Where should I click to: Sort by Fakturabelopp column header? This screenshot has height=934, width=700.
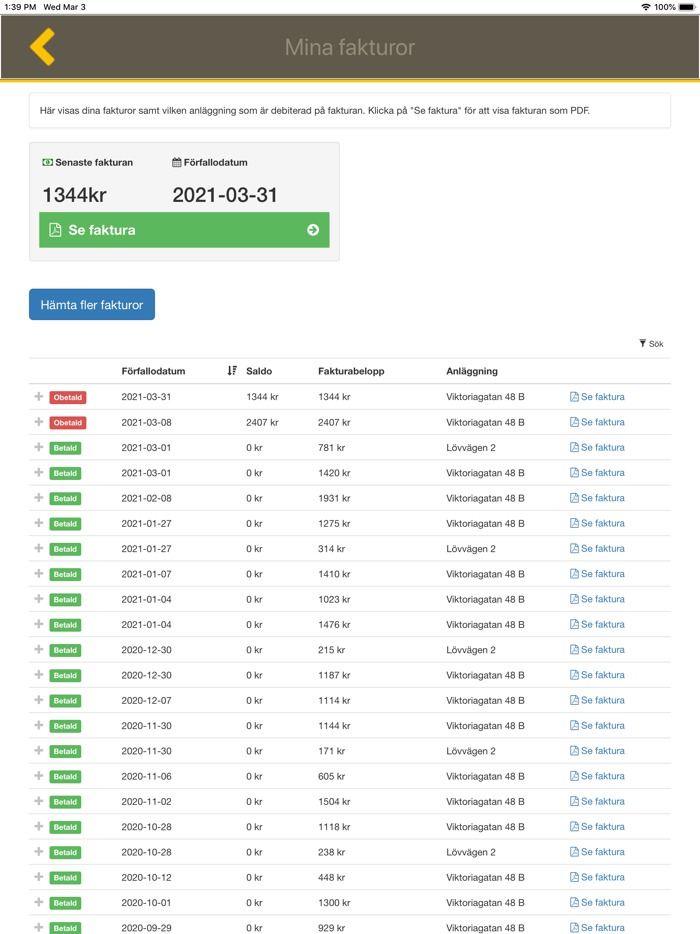[351, 371]
